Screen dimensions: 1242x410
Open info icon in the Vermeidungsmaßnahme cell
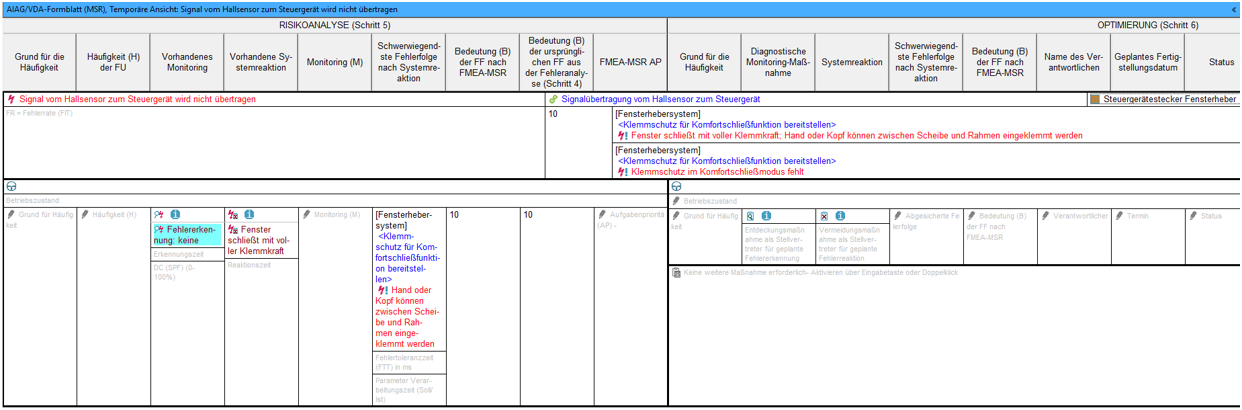(x=840, y=216)
